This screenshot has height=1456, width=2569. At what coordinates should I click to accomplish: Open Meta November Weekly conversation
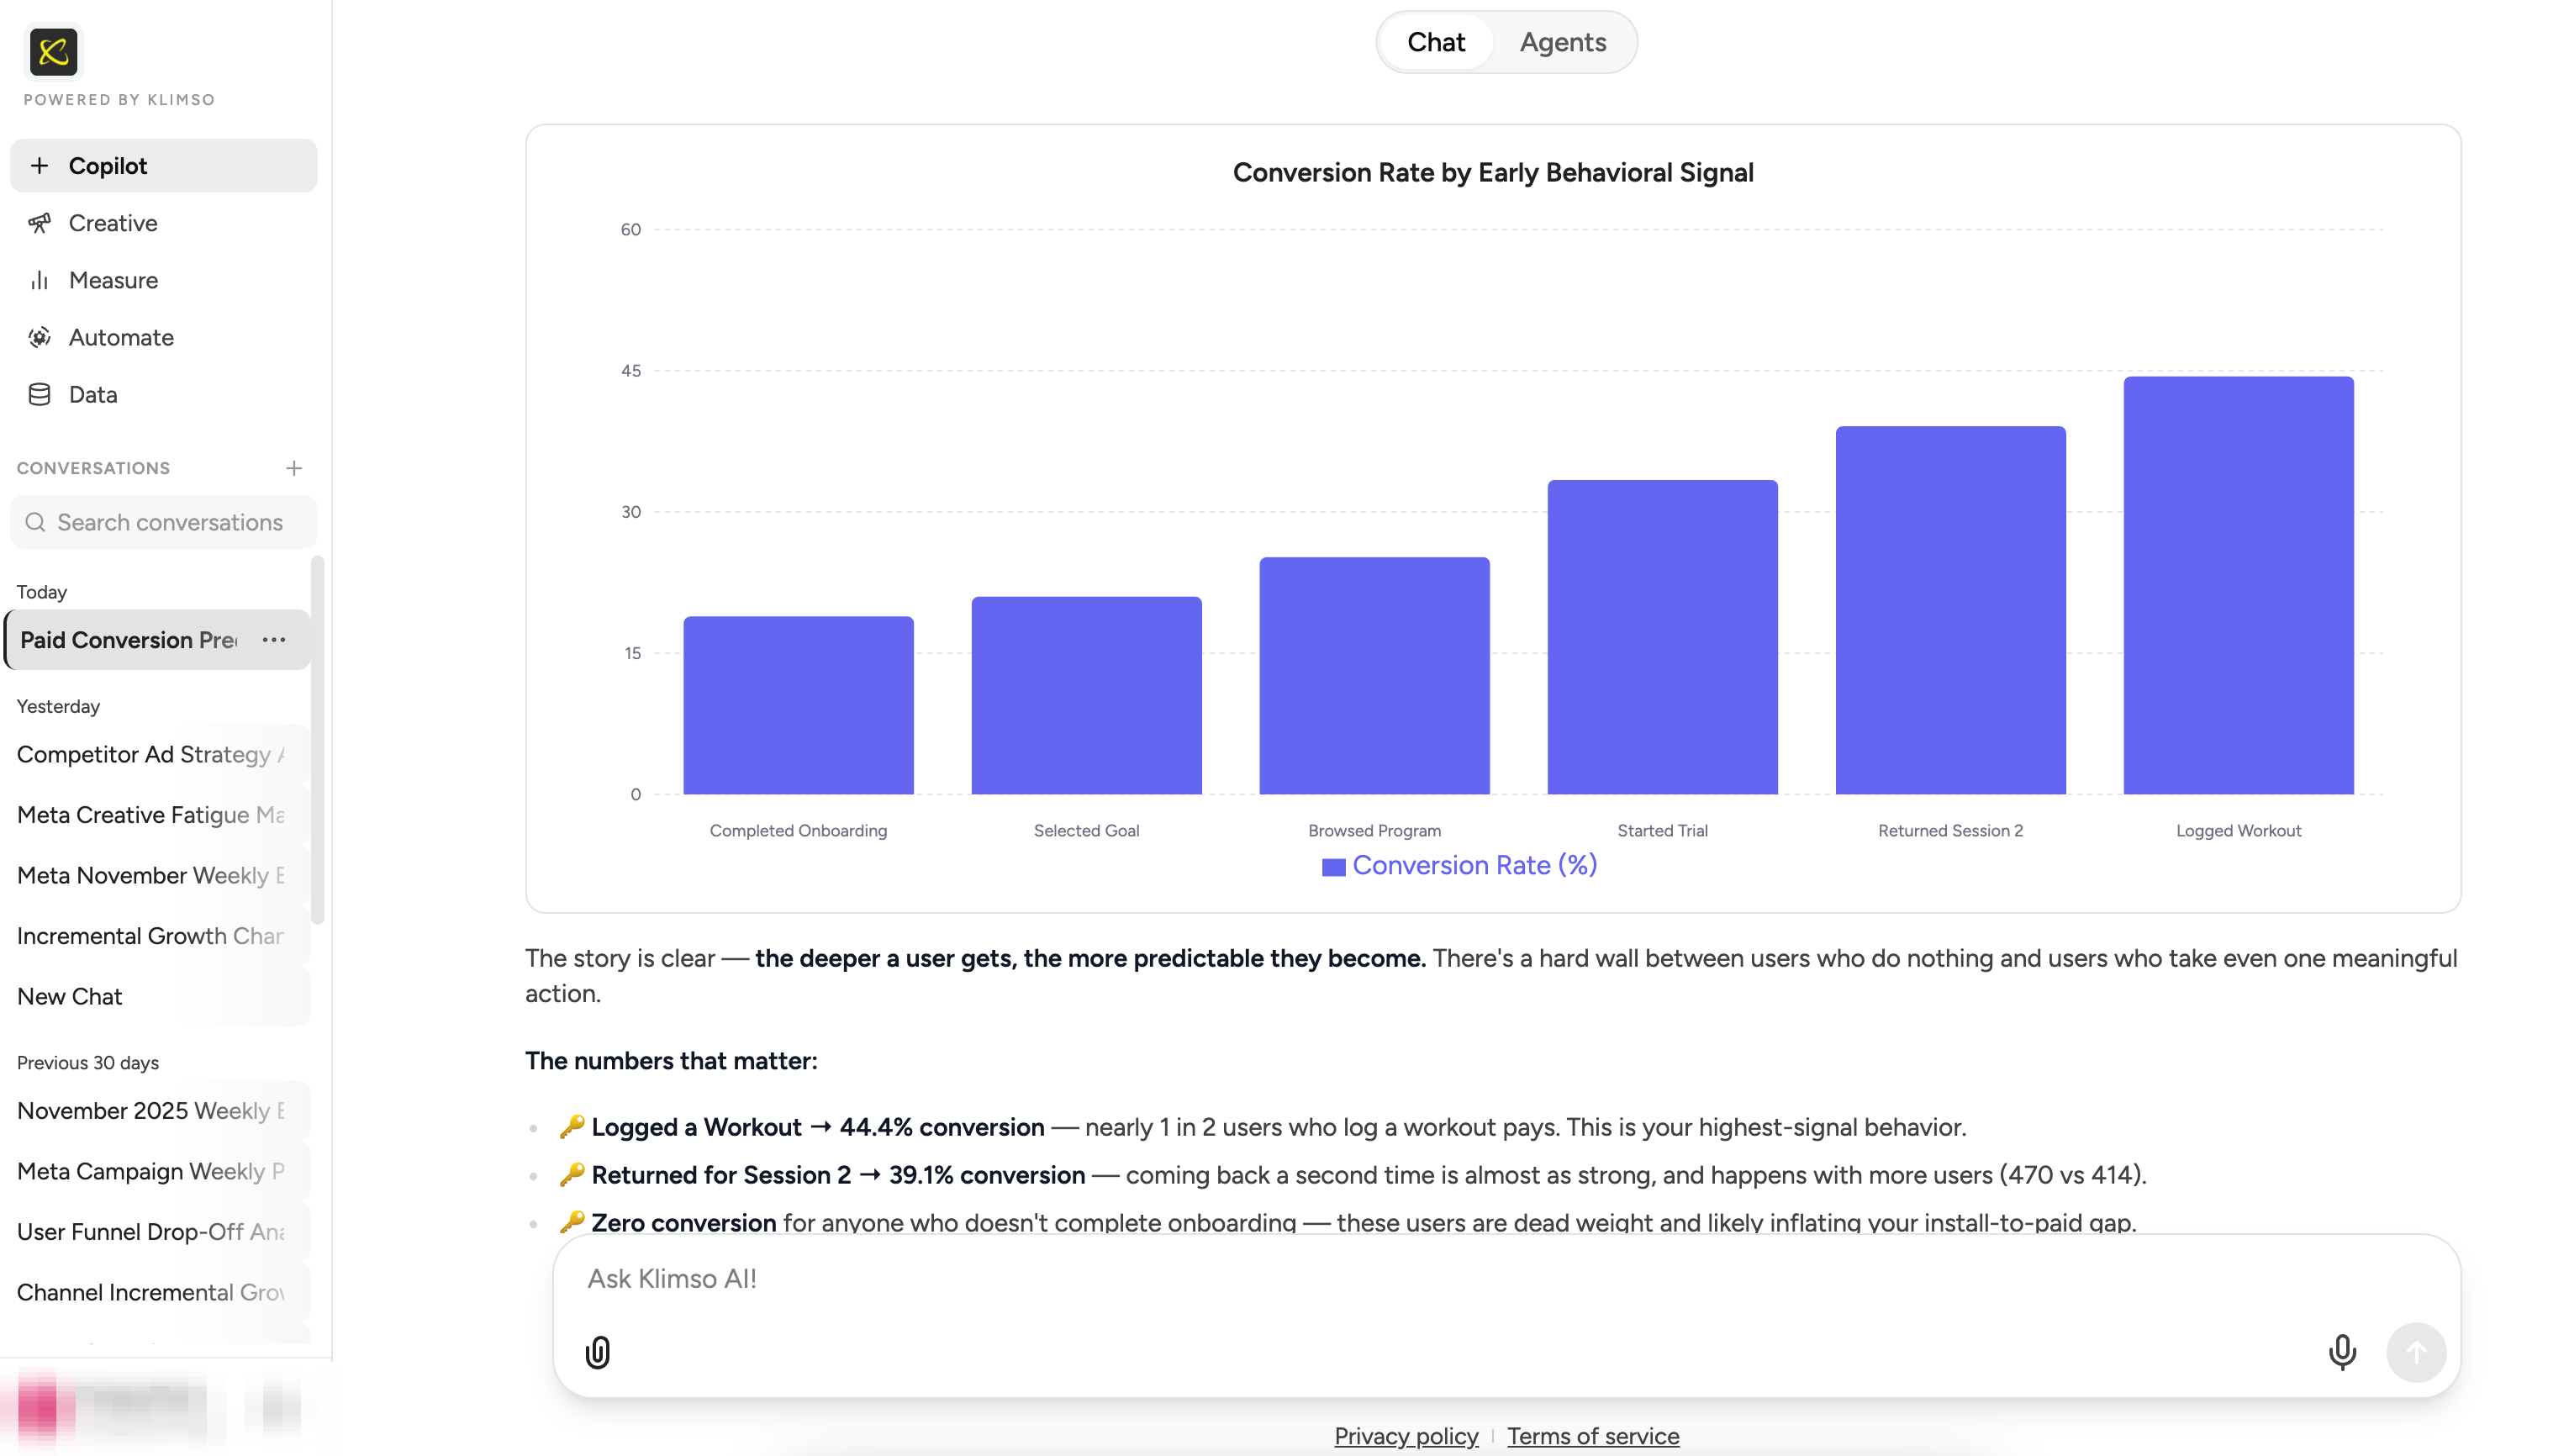157,875
